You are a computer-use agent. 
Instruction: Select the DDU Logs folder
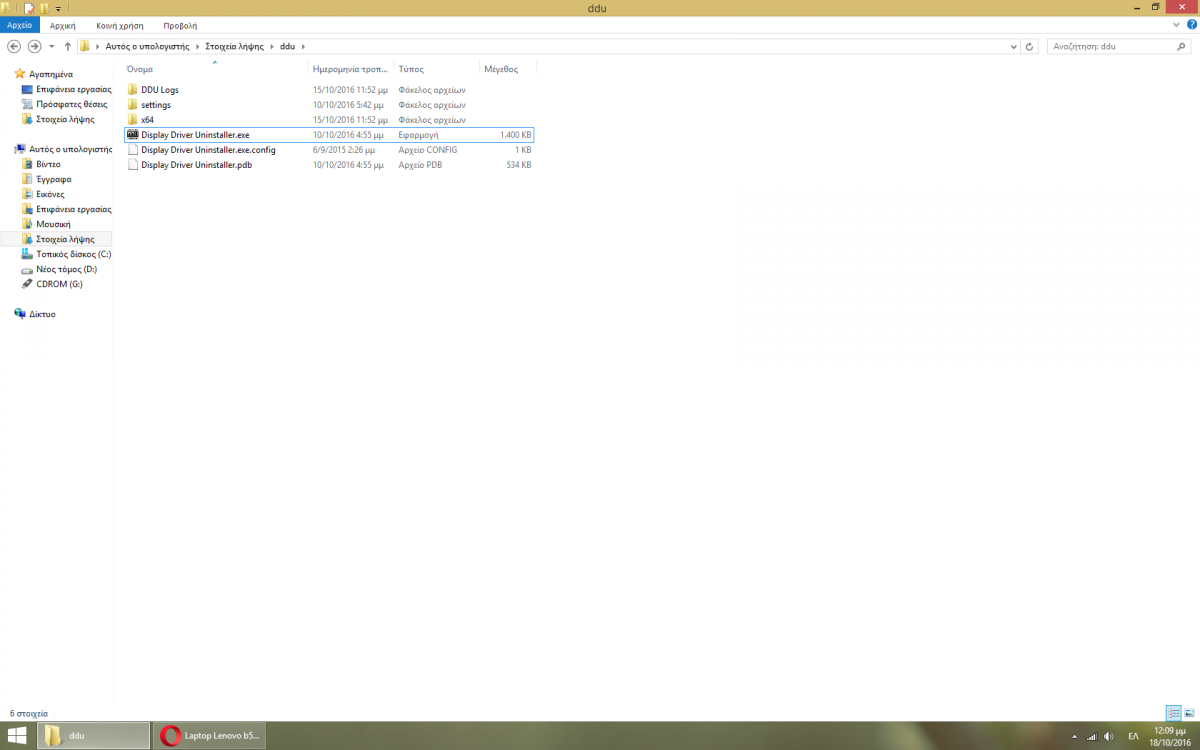159,90
